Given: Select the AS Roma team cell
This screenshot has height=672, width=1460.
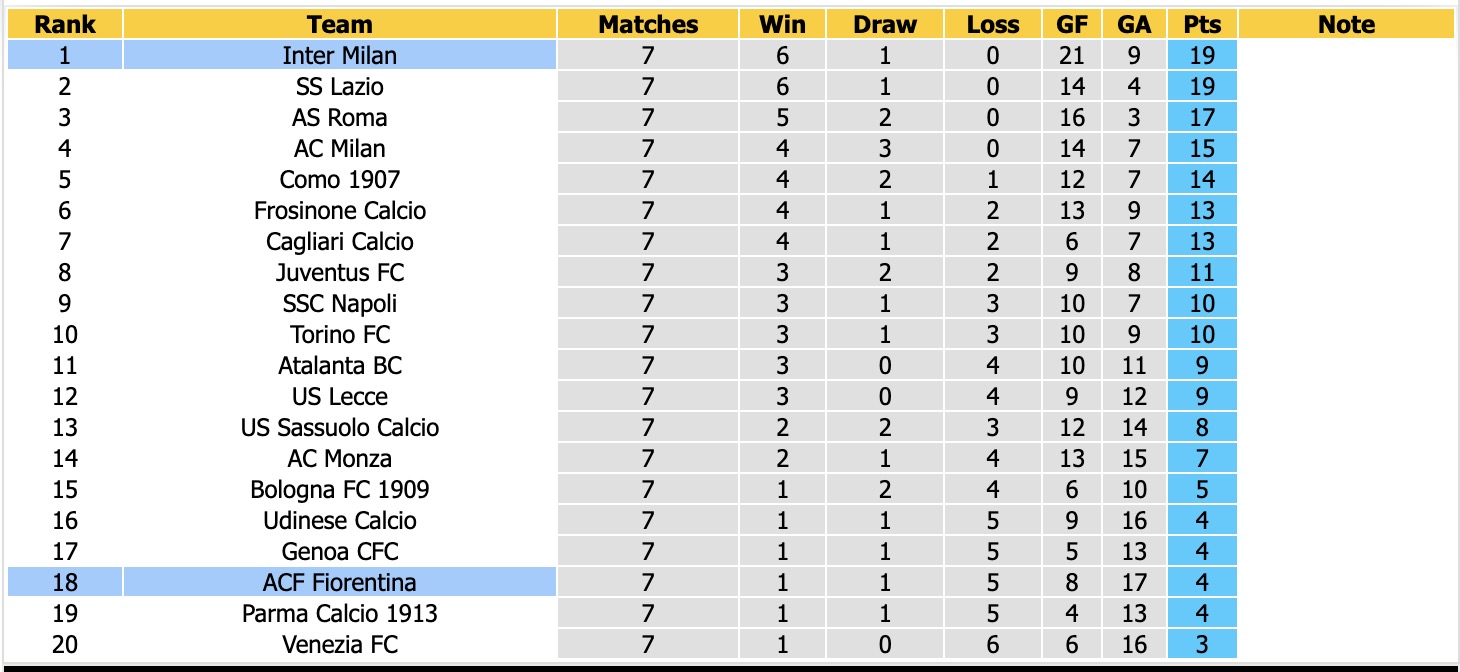Looking at the screenshot, I should pyautogui.click(x=340, y=117).
